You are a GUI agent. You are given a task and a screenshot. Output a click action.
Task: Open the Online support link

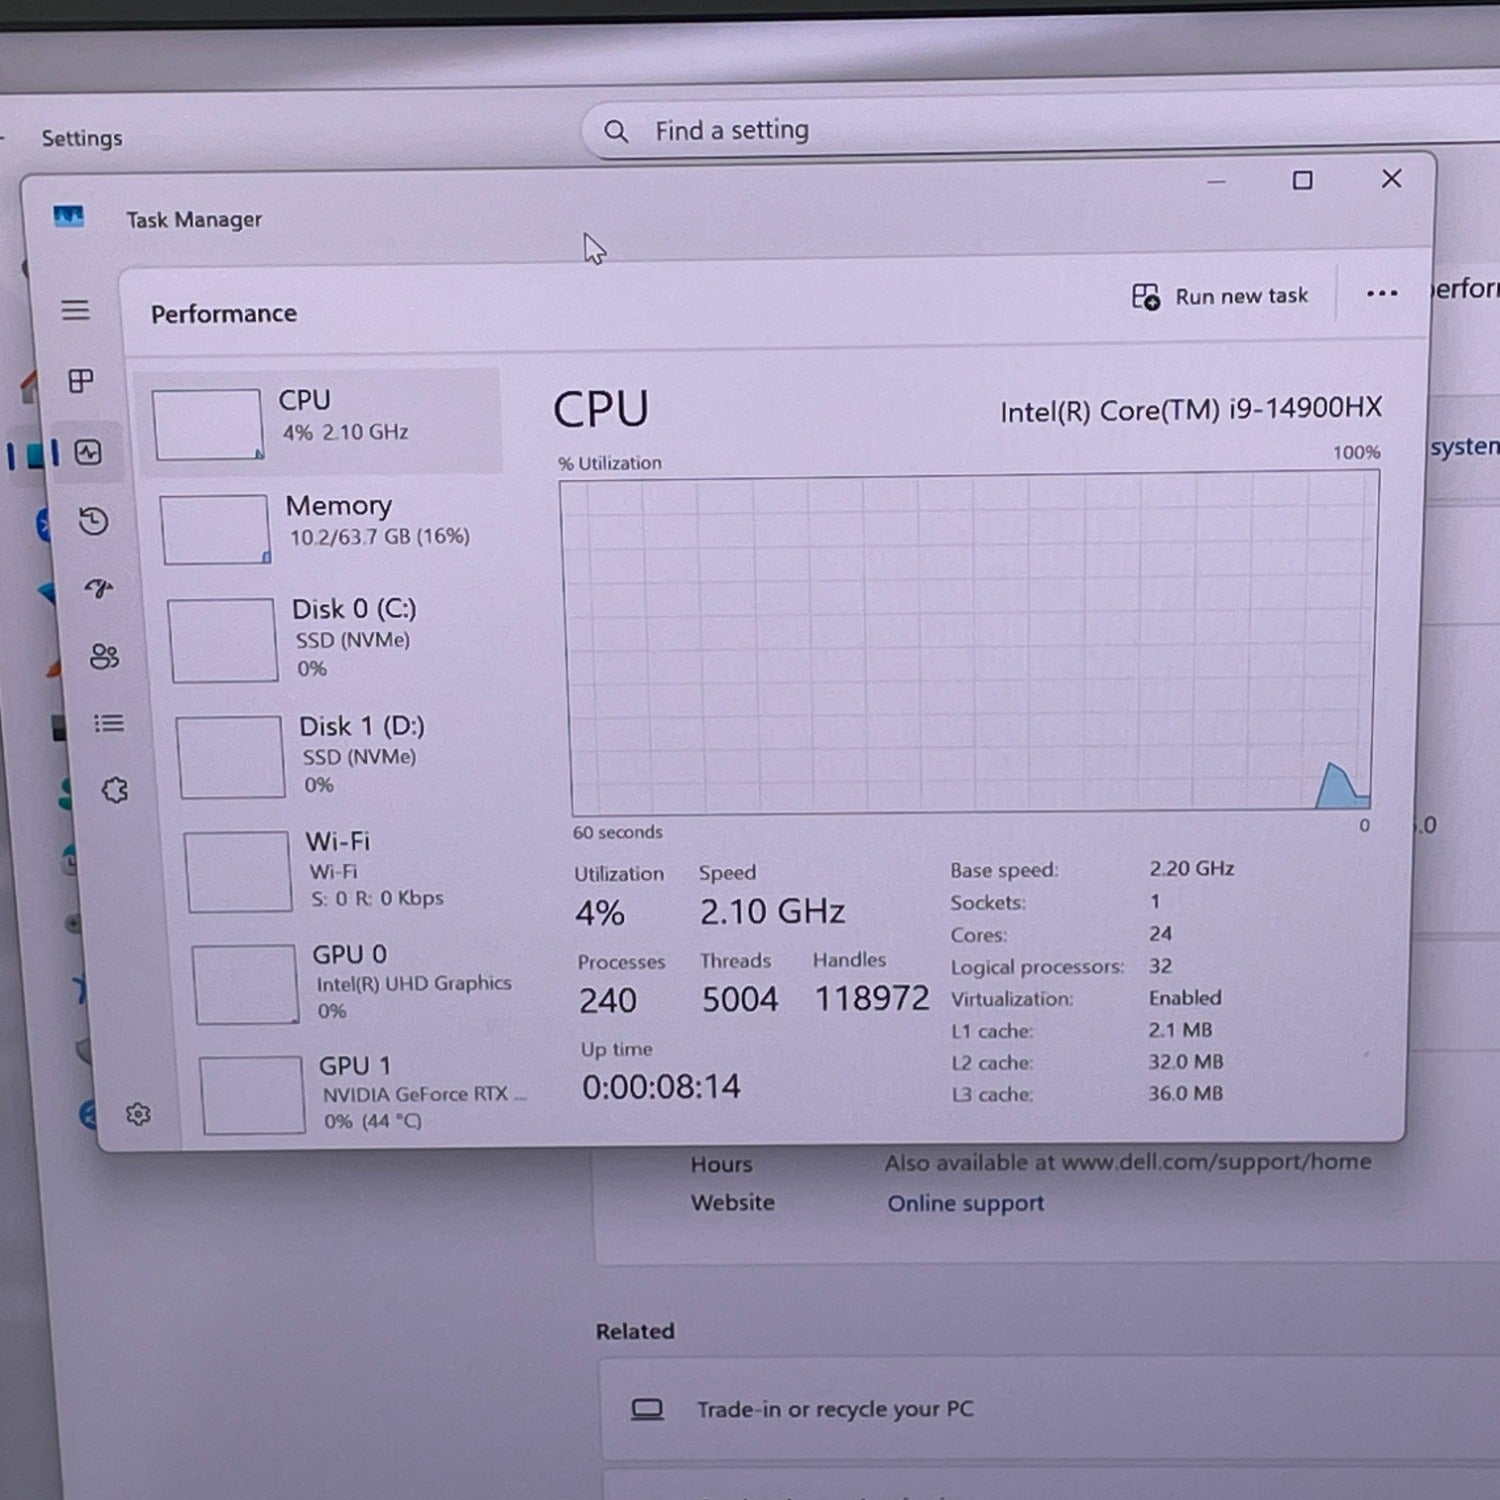tap(965, 1203)
